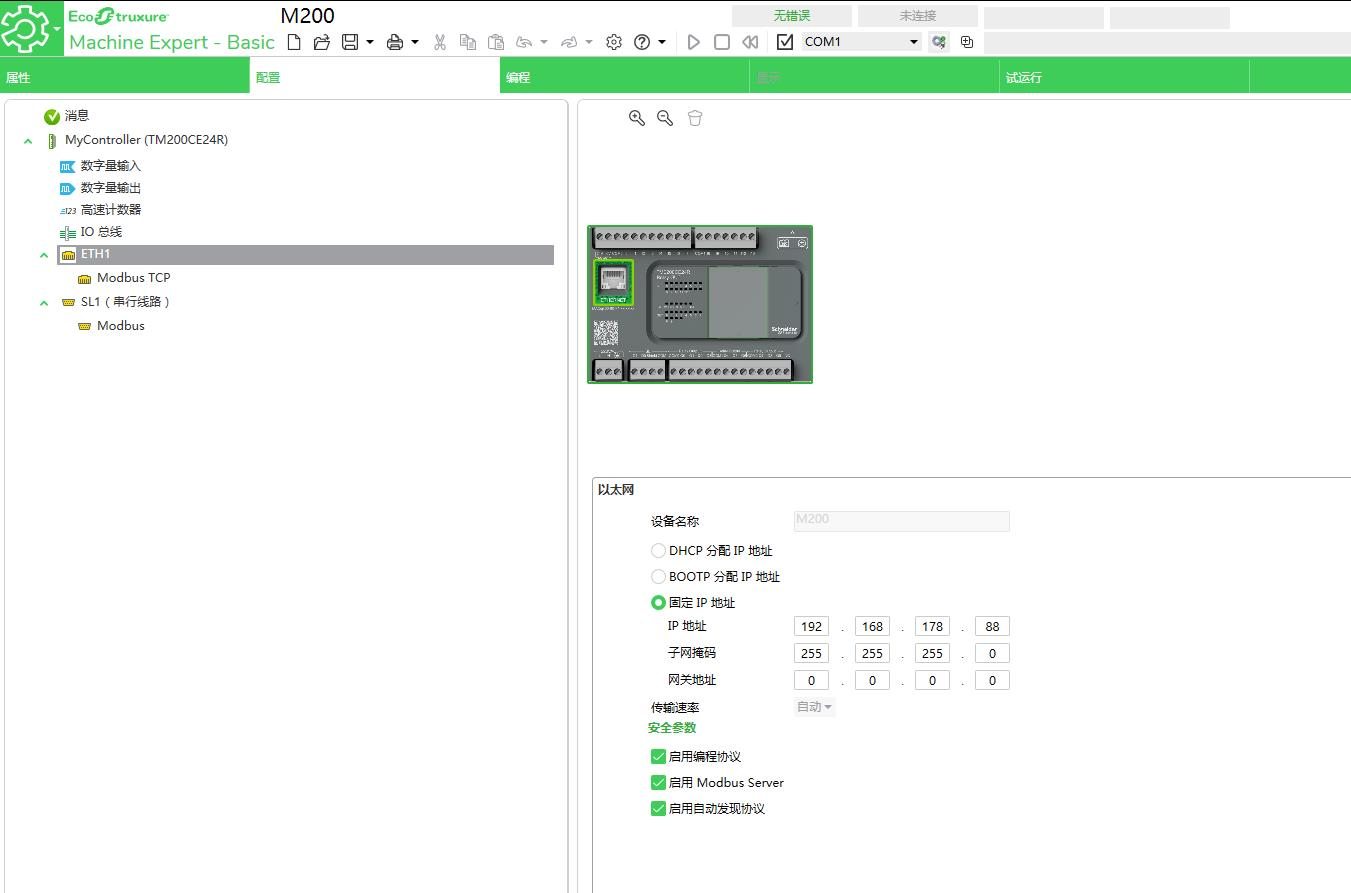
Task: Click the rewind initialize controller icon
Action: click(750, 42)
